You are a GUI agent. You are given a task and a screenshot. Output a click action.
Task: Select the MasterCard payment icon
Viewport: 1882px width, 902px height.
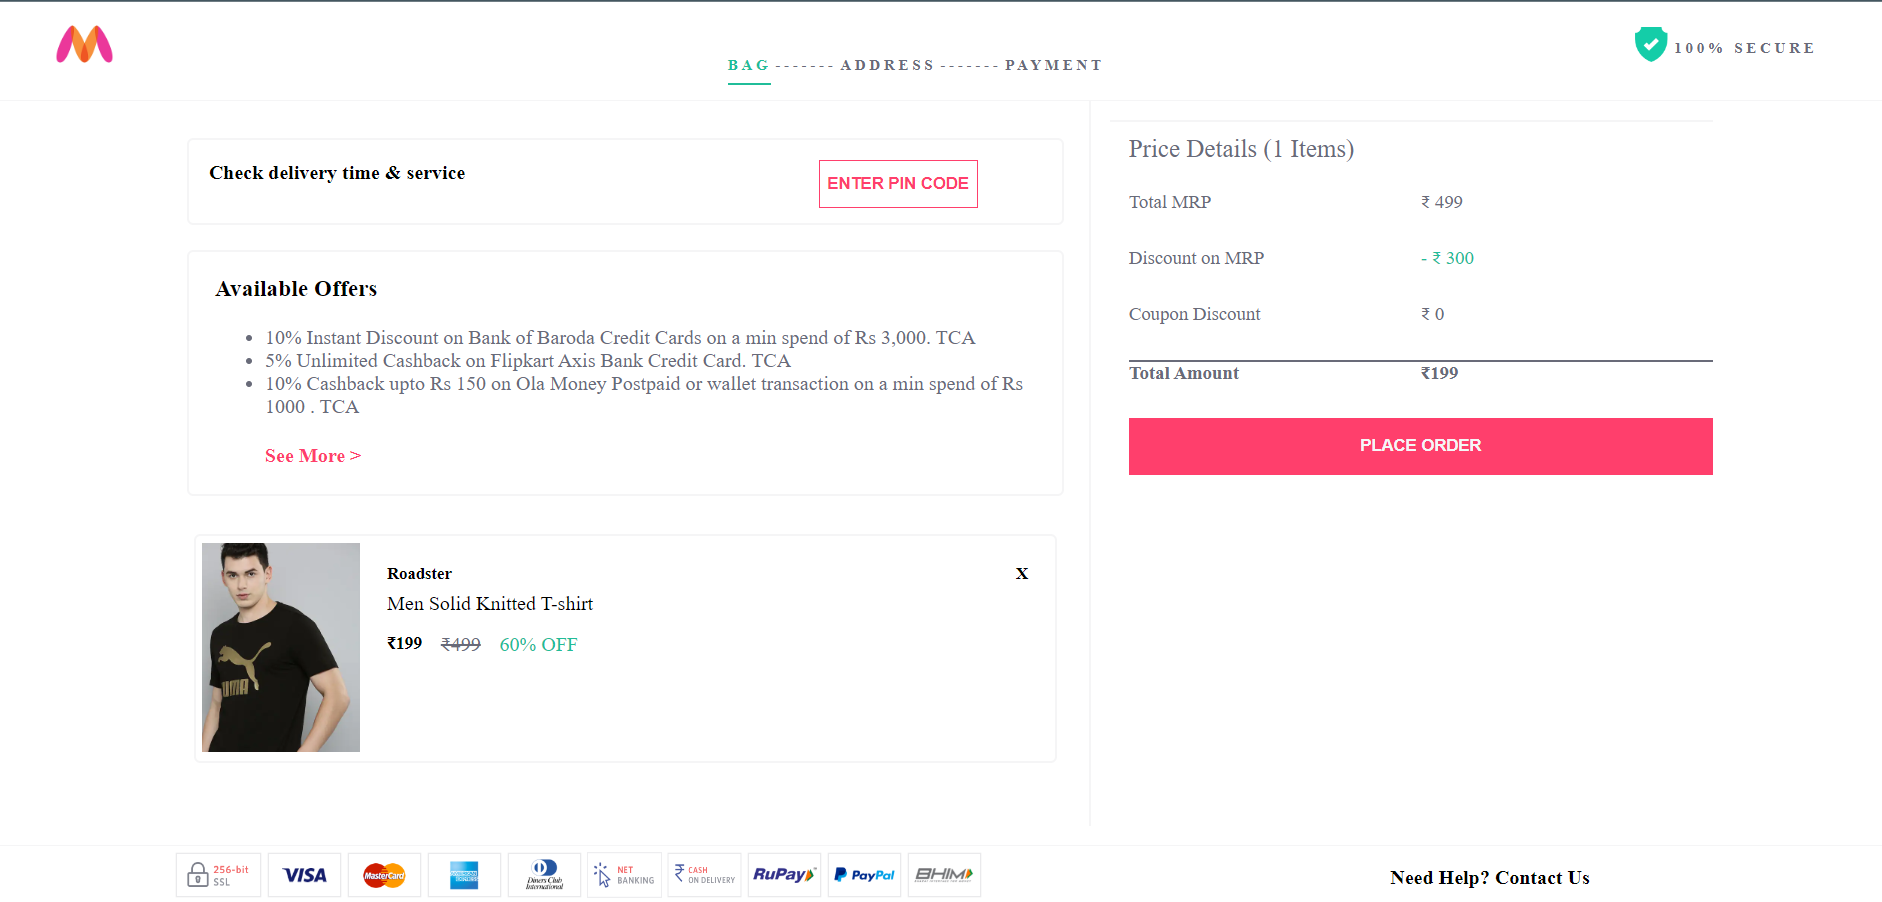tap(384, 874)
